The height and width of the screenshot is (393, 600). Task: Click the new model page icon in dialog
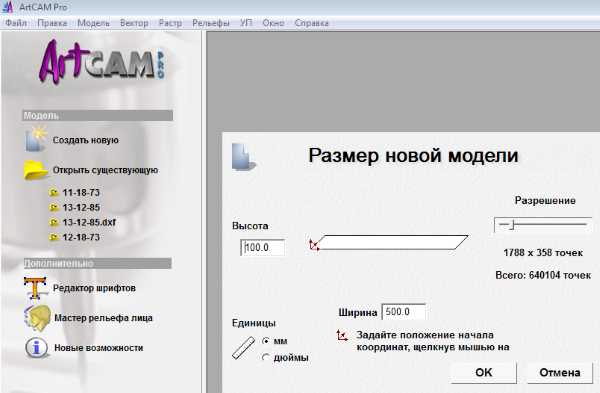click(244, 157)
